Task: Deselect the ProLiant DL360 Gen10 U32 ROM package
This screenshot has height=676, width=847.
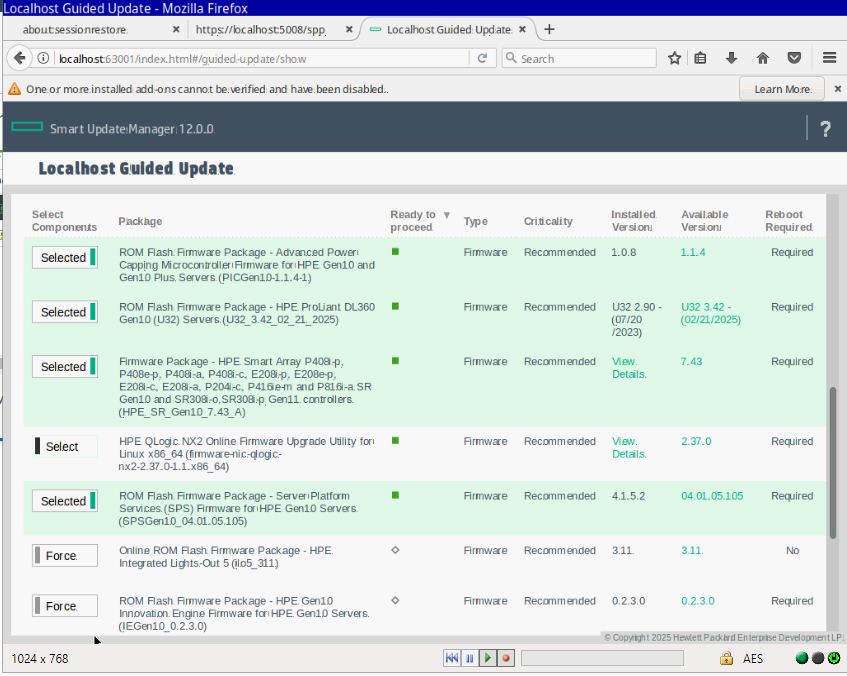Action: (x=65, y=312)
